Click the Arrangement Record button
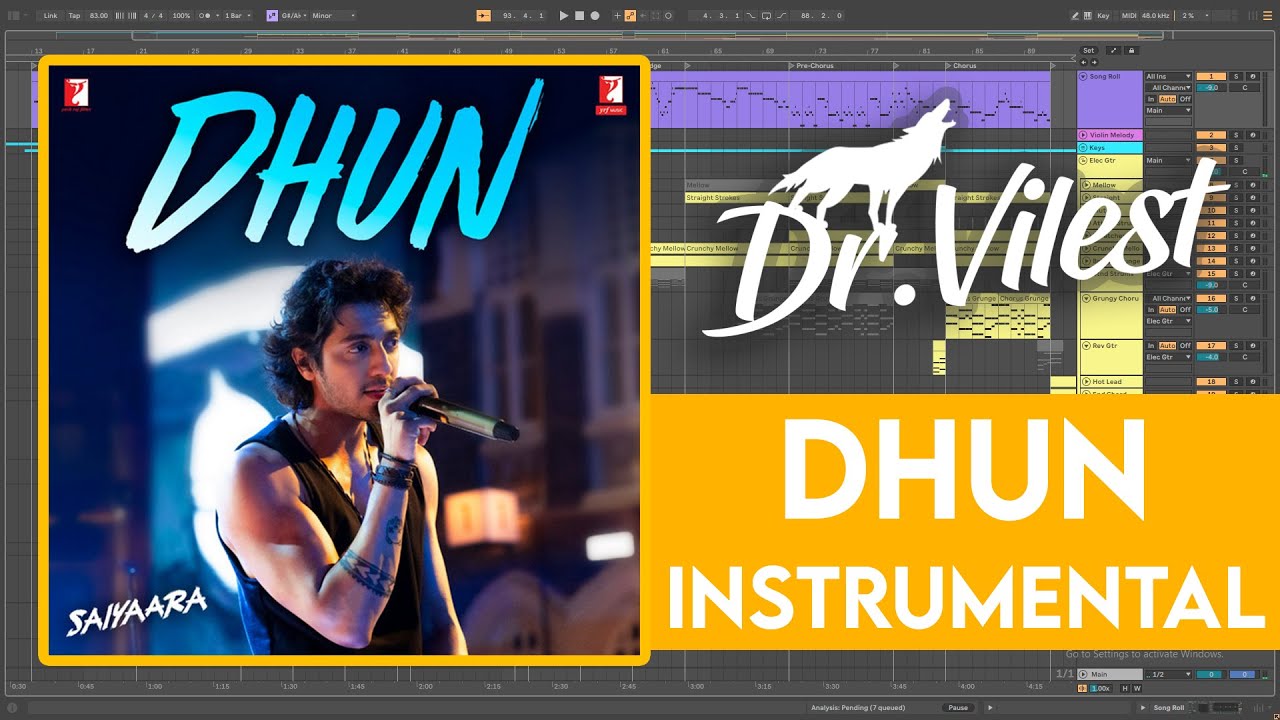The width and height of the screenshot is (1280, 720). coord(595,16)
